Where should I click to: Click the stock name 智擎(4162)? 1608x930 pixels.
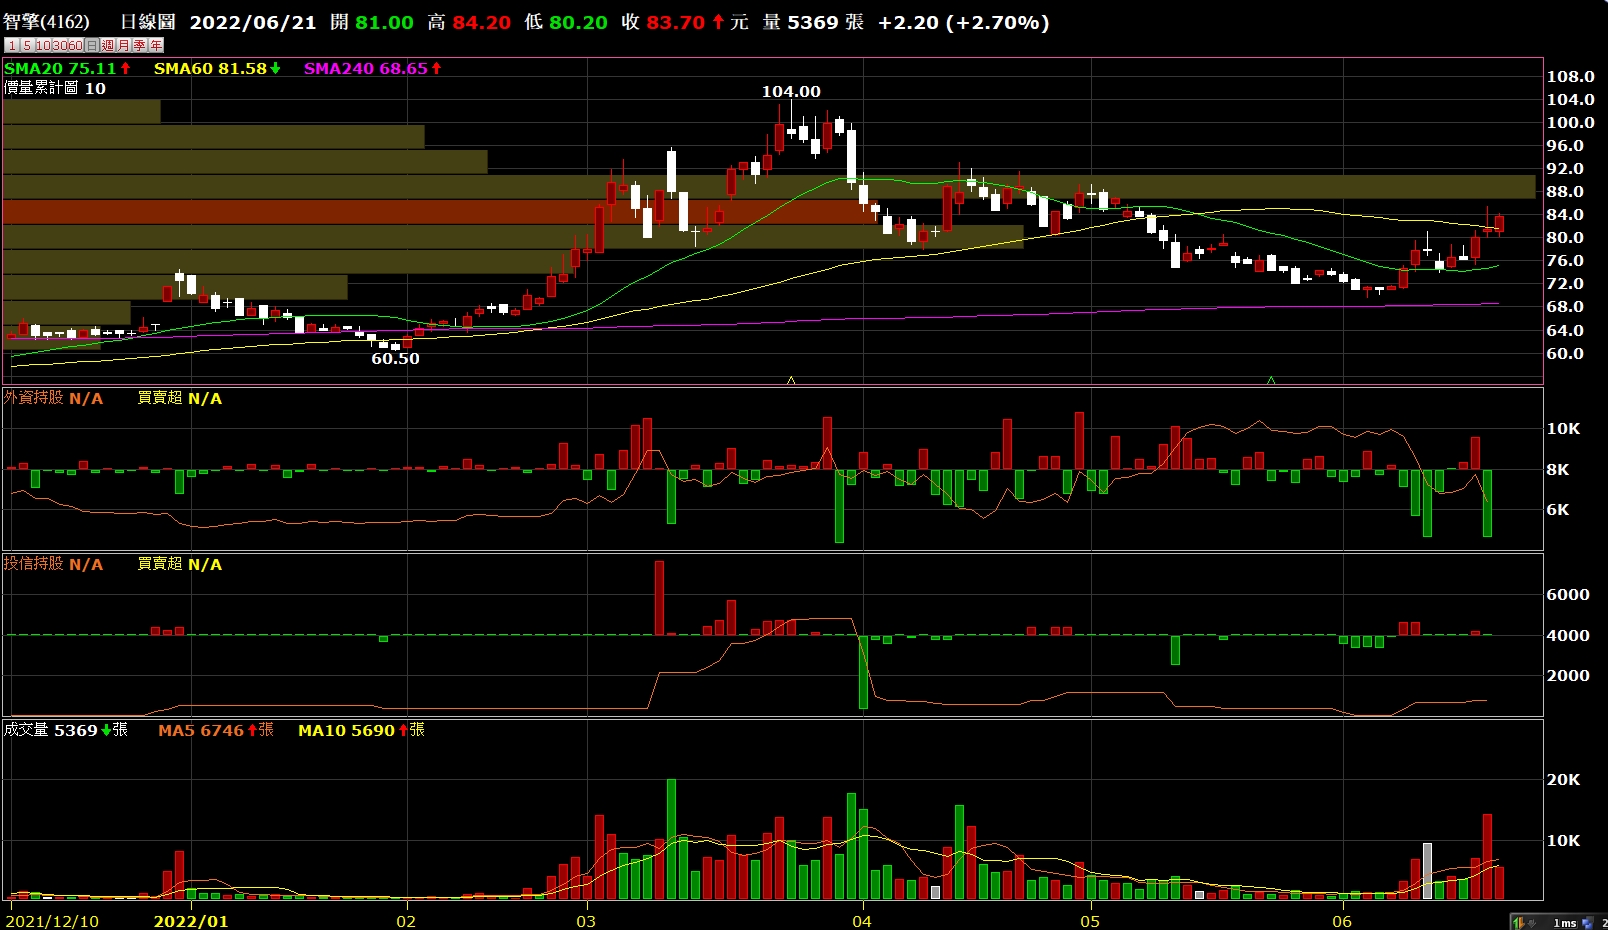46,22
